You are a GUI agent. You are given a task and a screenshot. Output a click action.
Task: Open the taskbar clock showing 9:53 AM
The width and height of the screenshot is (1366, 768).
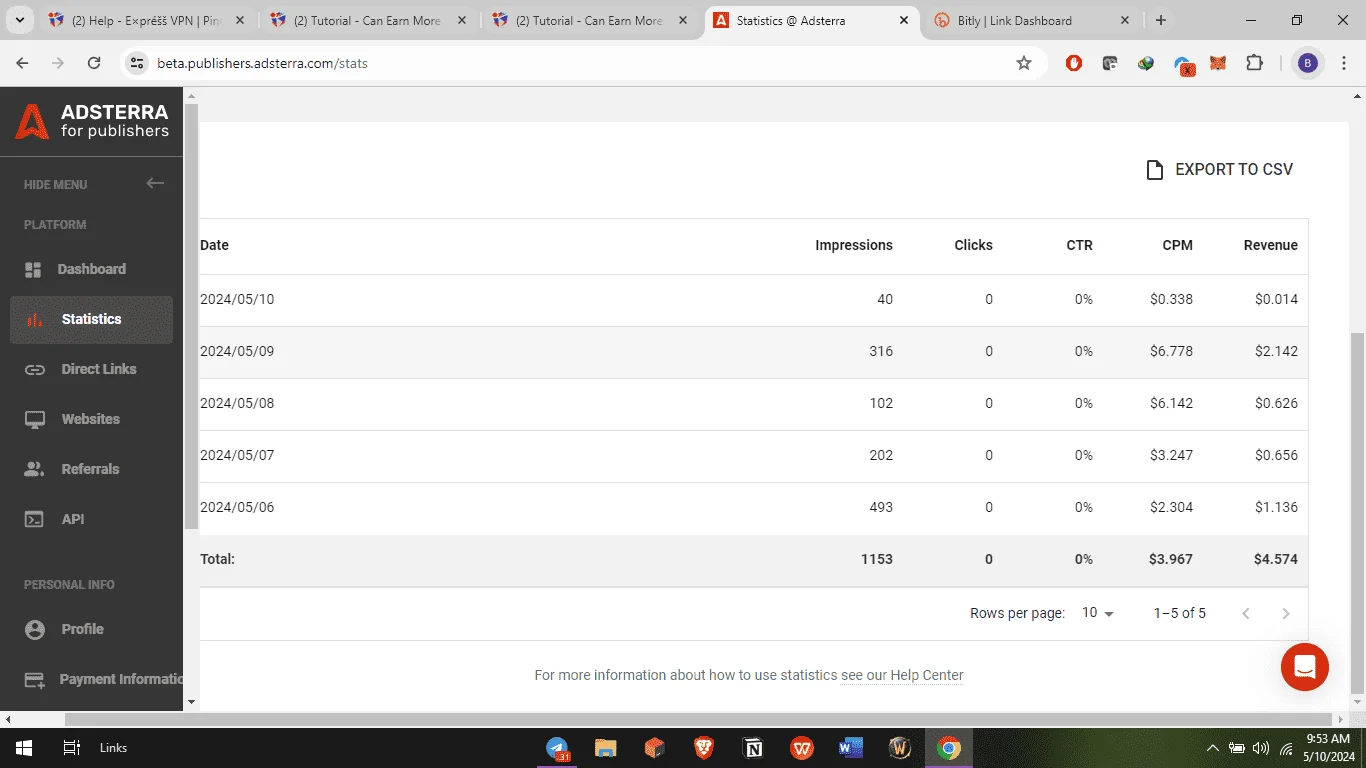1330,748
